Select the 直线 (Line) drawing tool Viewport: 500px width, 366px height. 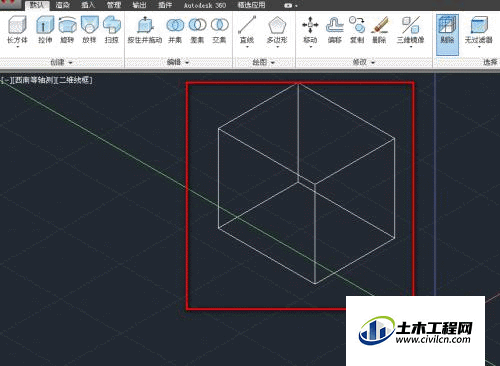pyautogui.click(x=247, y=29)
